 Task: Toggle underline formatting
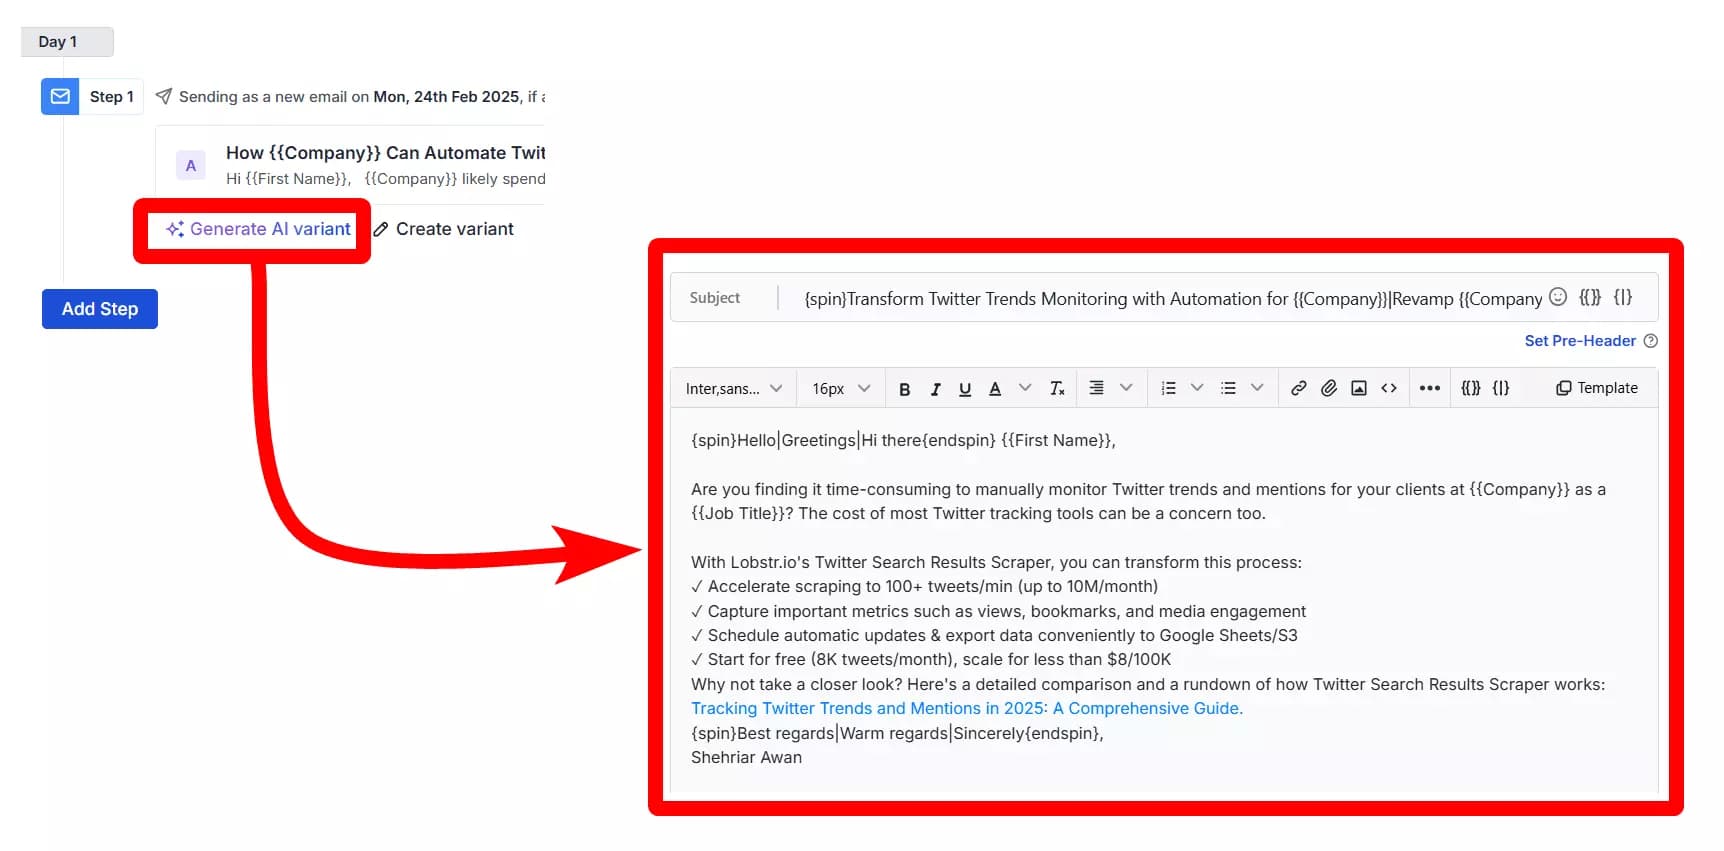[x=965, y=389]
